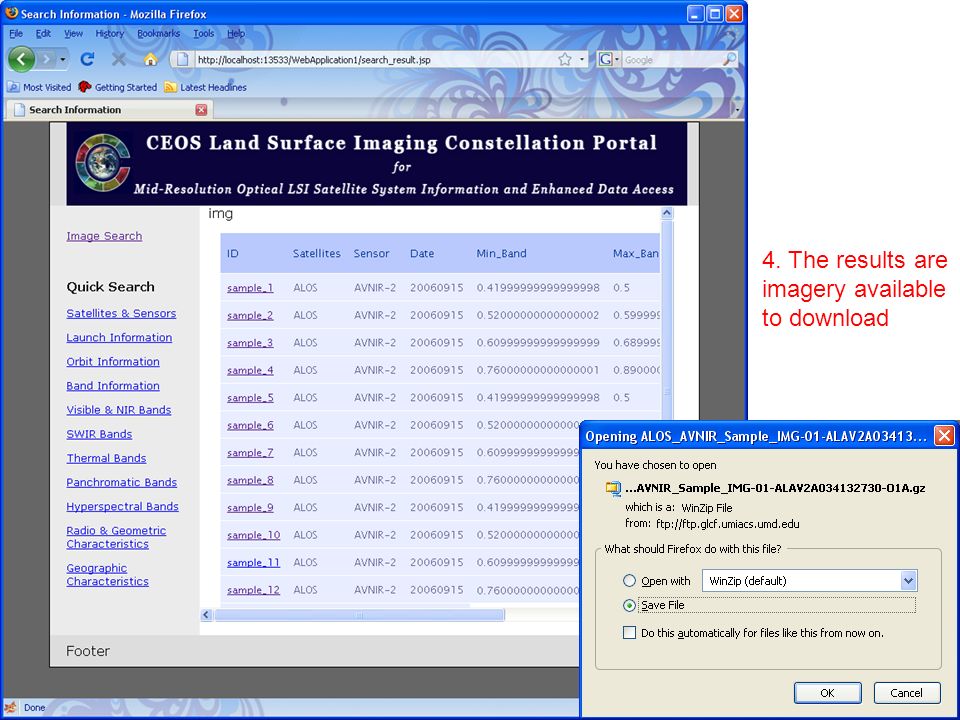Screen dimensions: 960x720
Task: Open the Satellites & Sensors link
Action: click(121, 313)
